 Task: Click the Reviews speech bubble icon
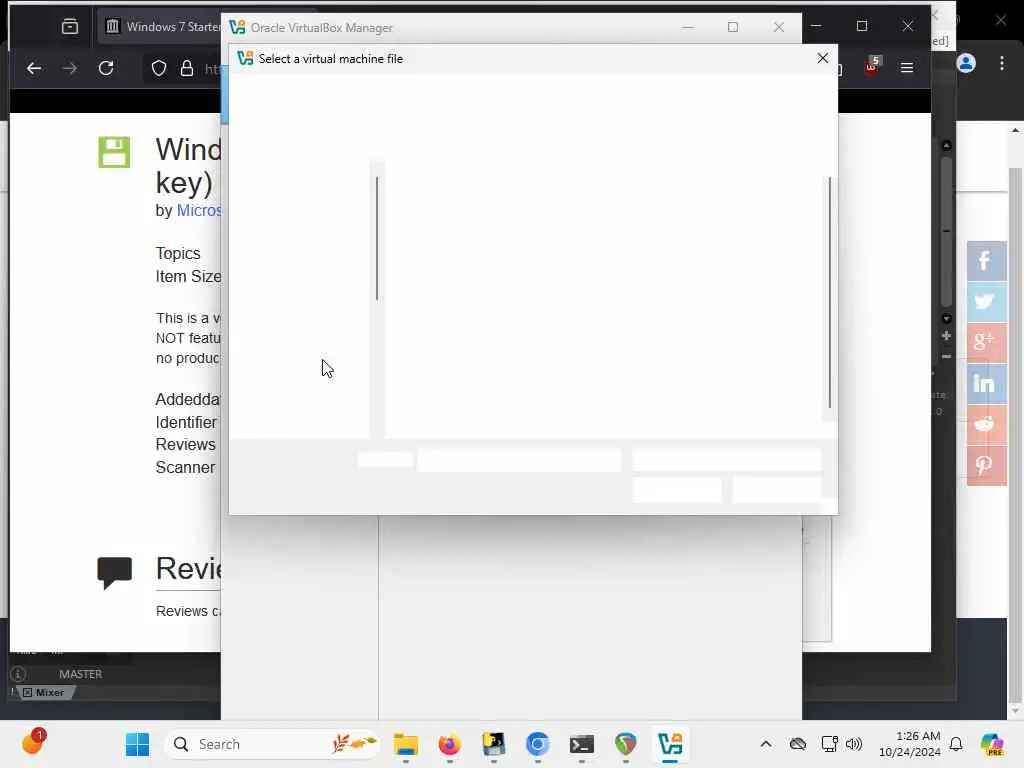coord(114,573)
